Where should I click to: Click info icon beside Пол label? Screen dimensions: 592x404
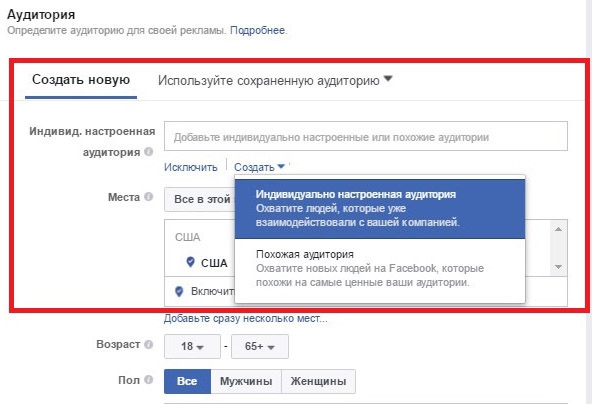click(149, 380)
